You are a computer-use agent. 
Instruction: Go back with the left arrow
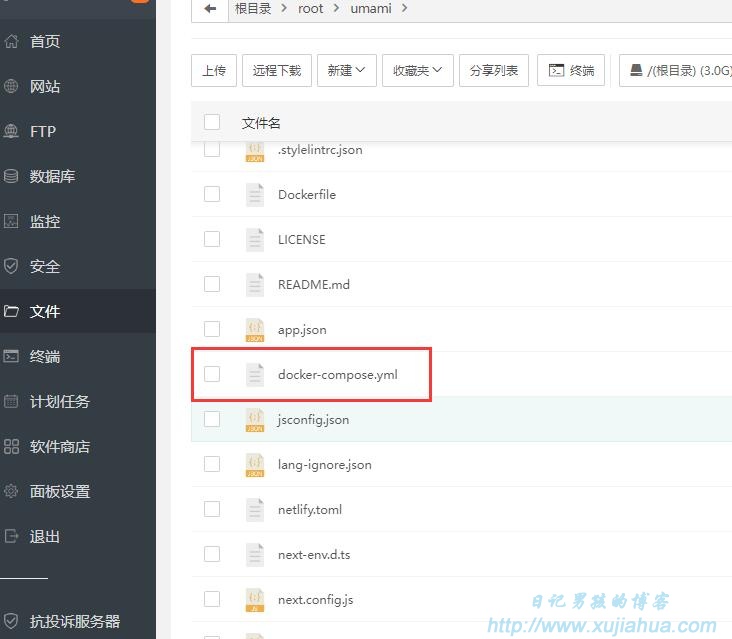coord(210,8)
